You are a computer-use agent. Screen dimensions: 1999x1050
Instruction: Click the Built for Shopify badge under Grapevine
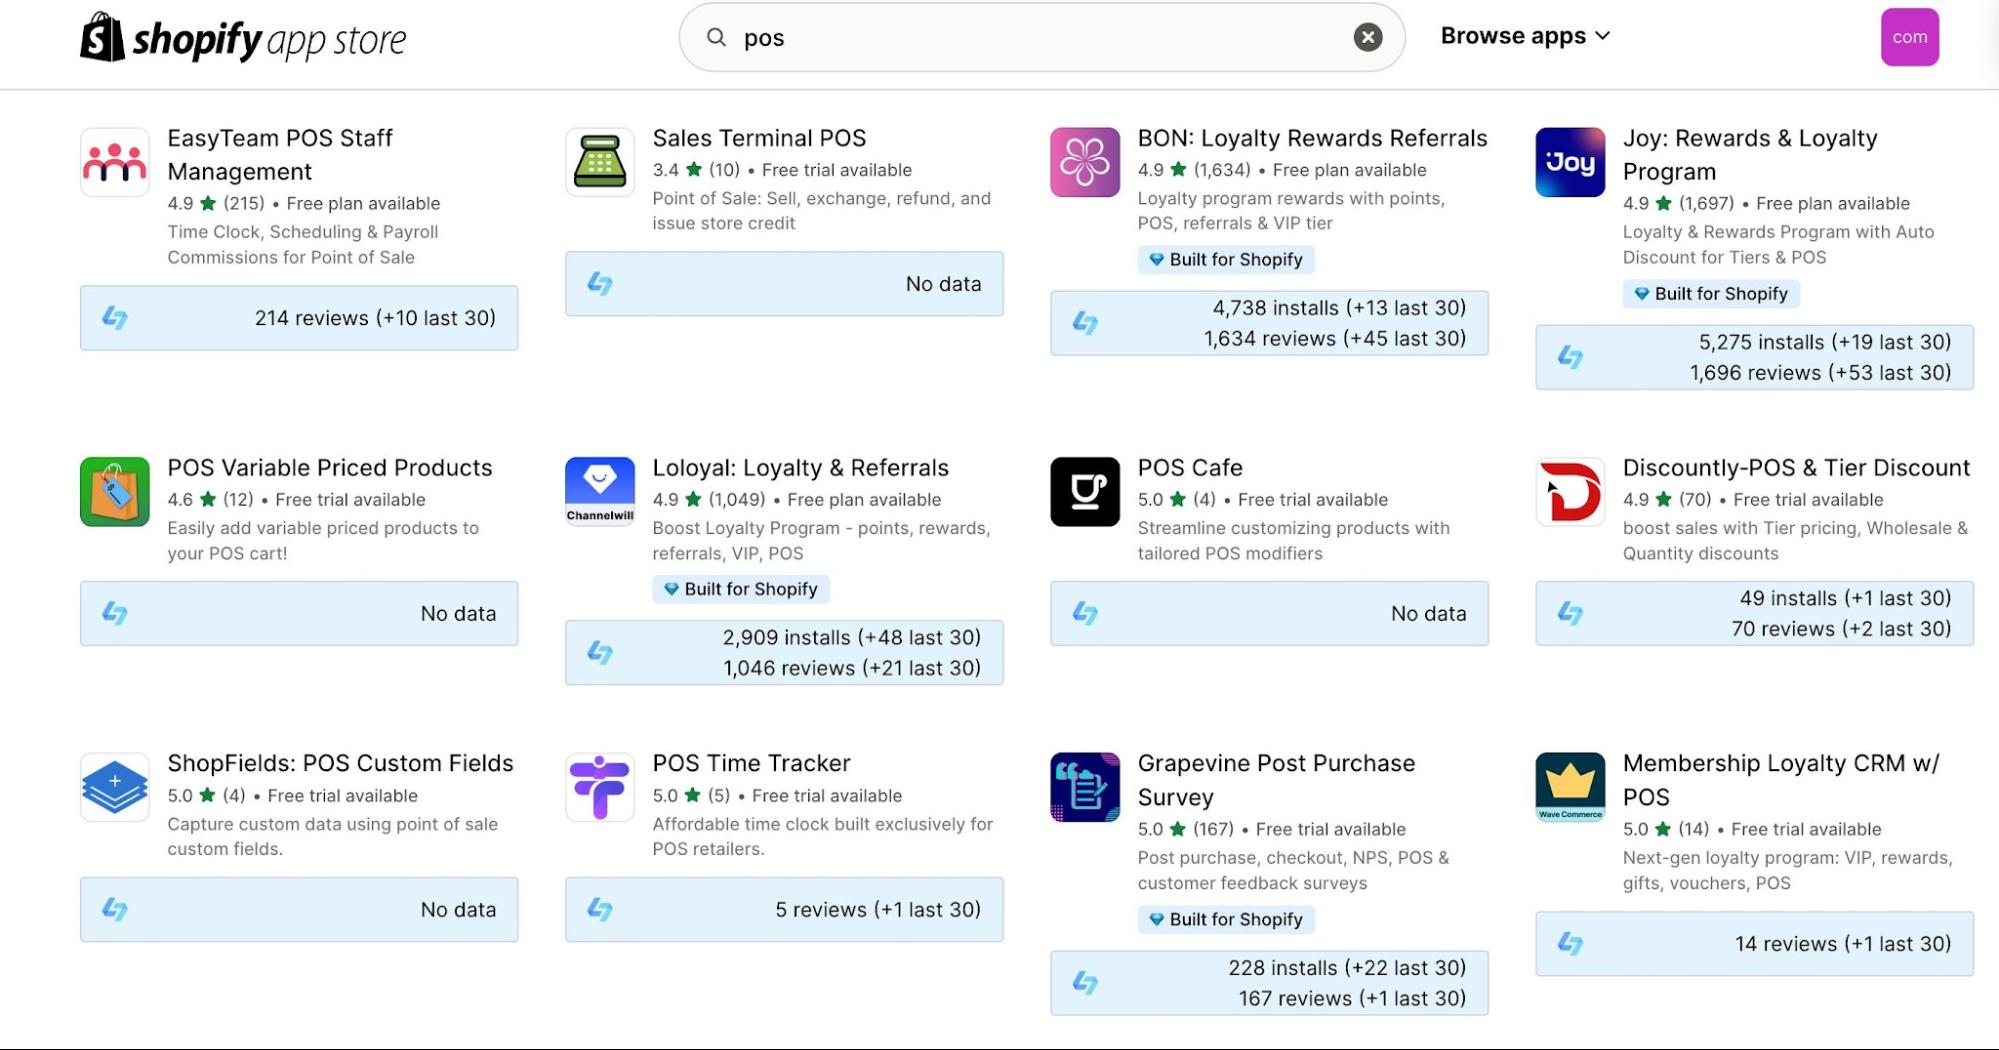pos(1226,920)
